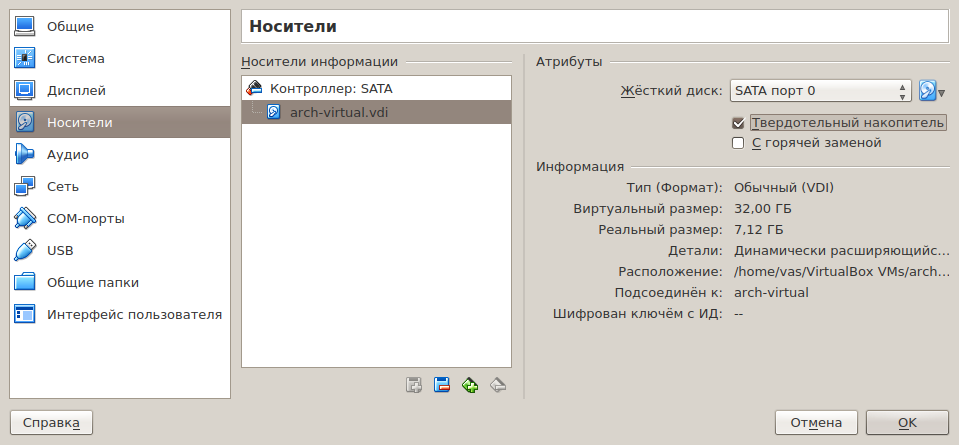
Task: Open the Общие папки folder icon
Action: 25,283
